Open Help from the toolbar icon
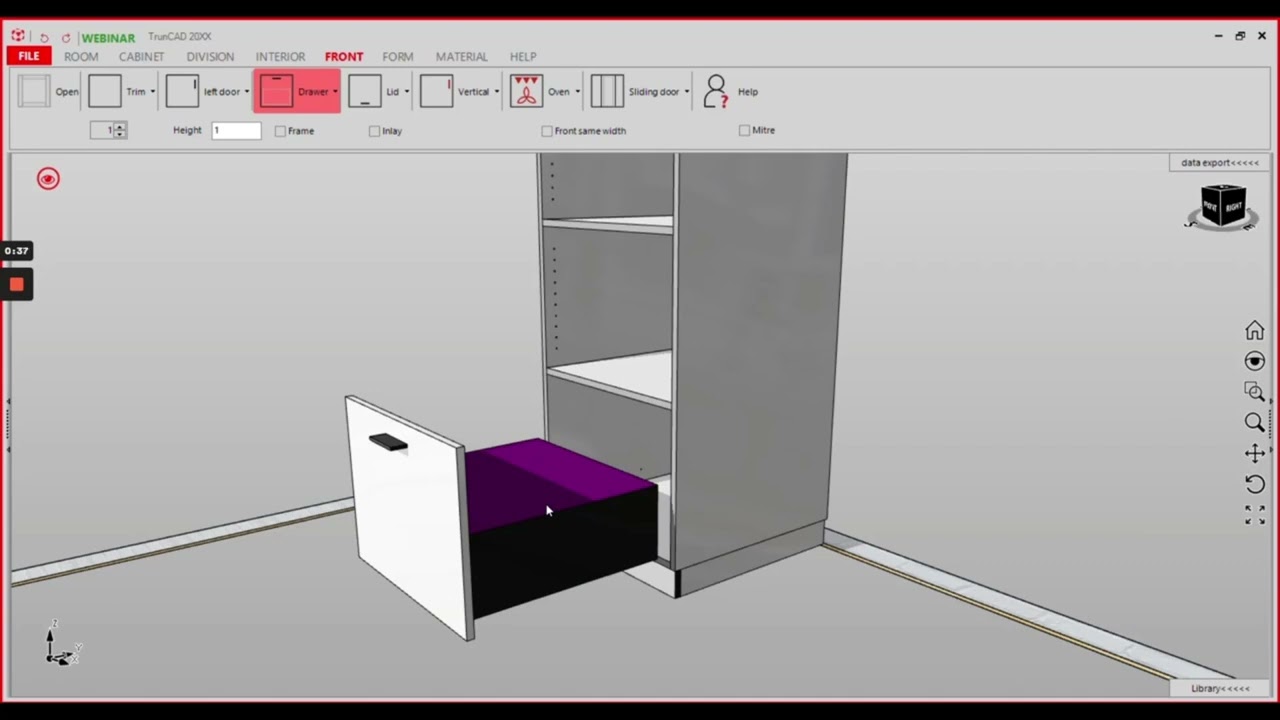This screenshot has height=720, width=1280. coord(715,91)
